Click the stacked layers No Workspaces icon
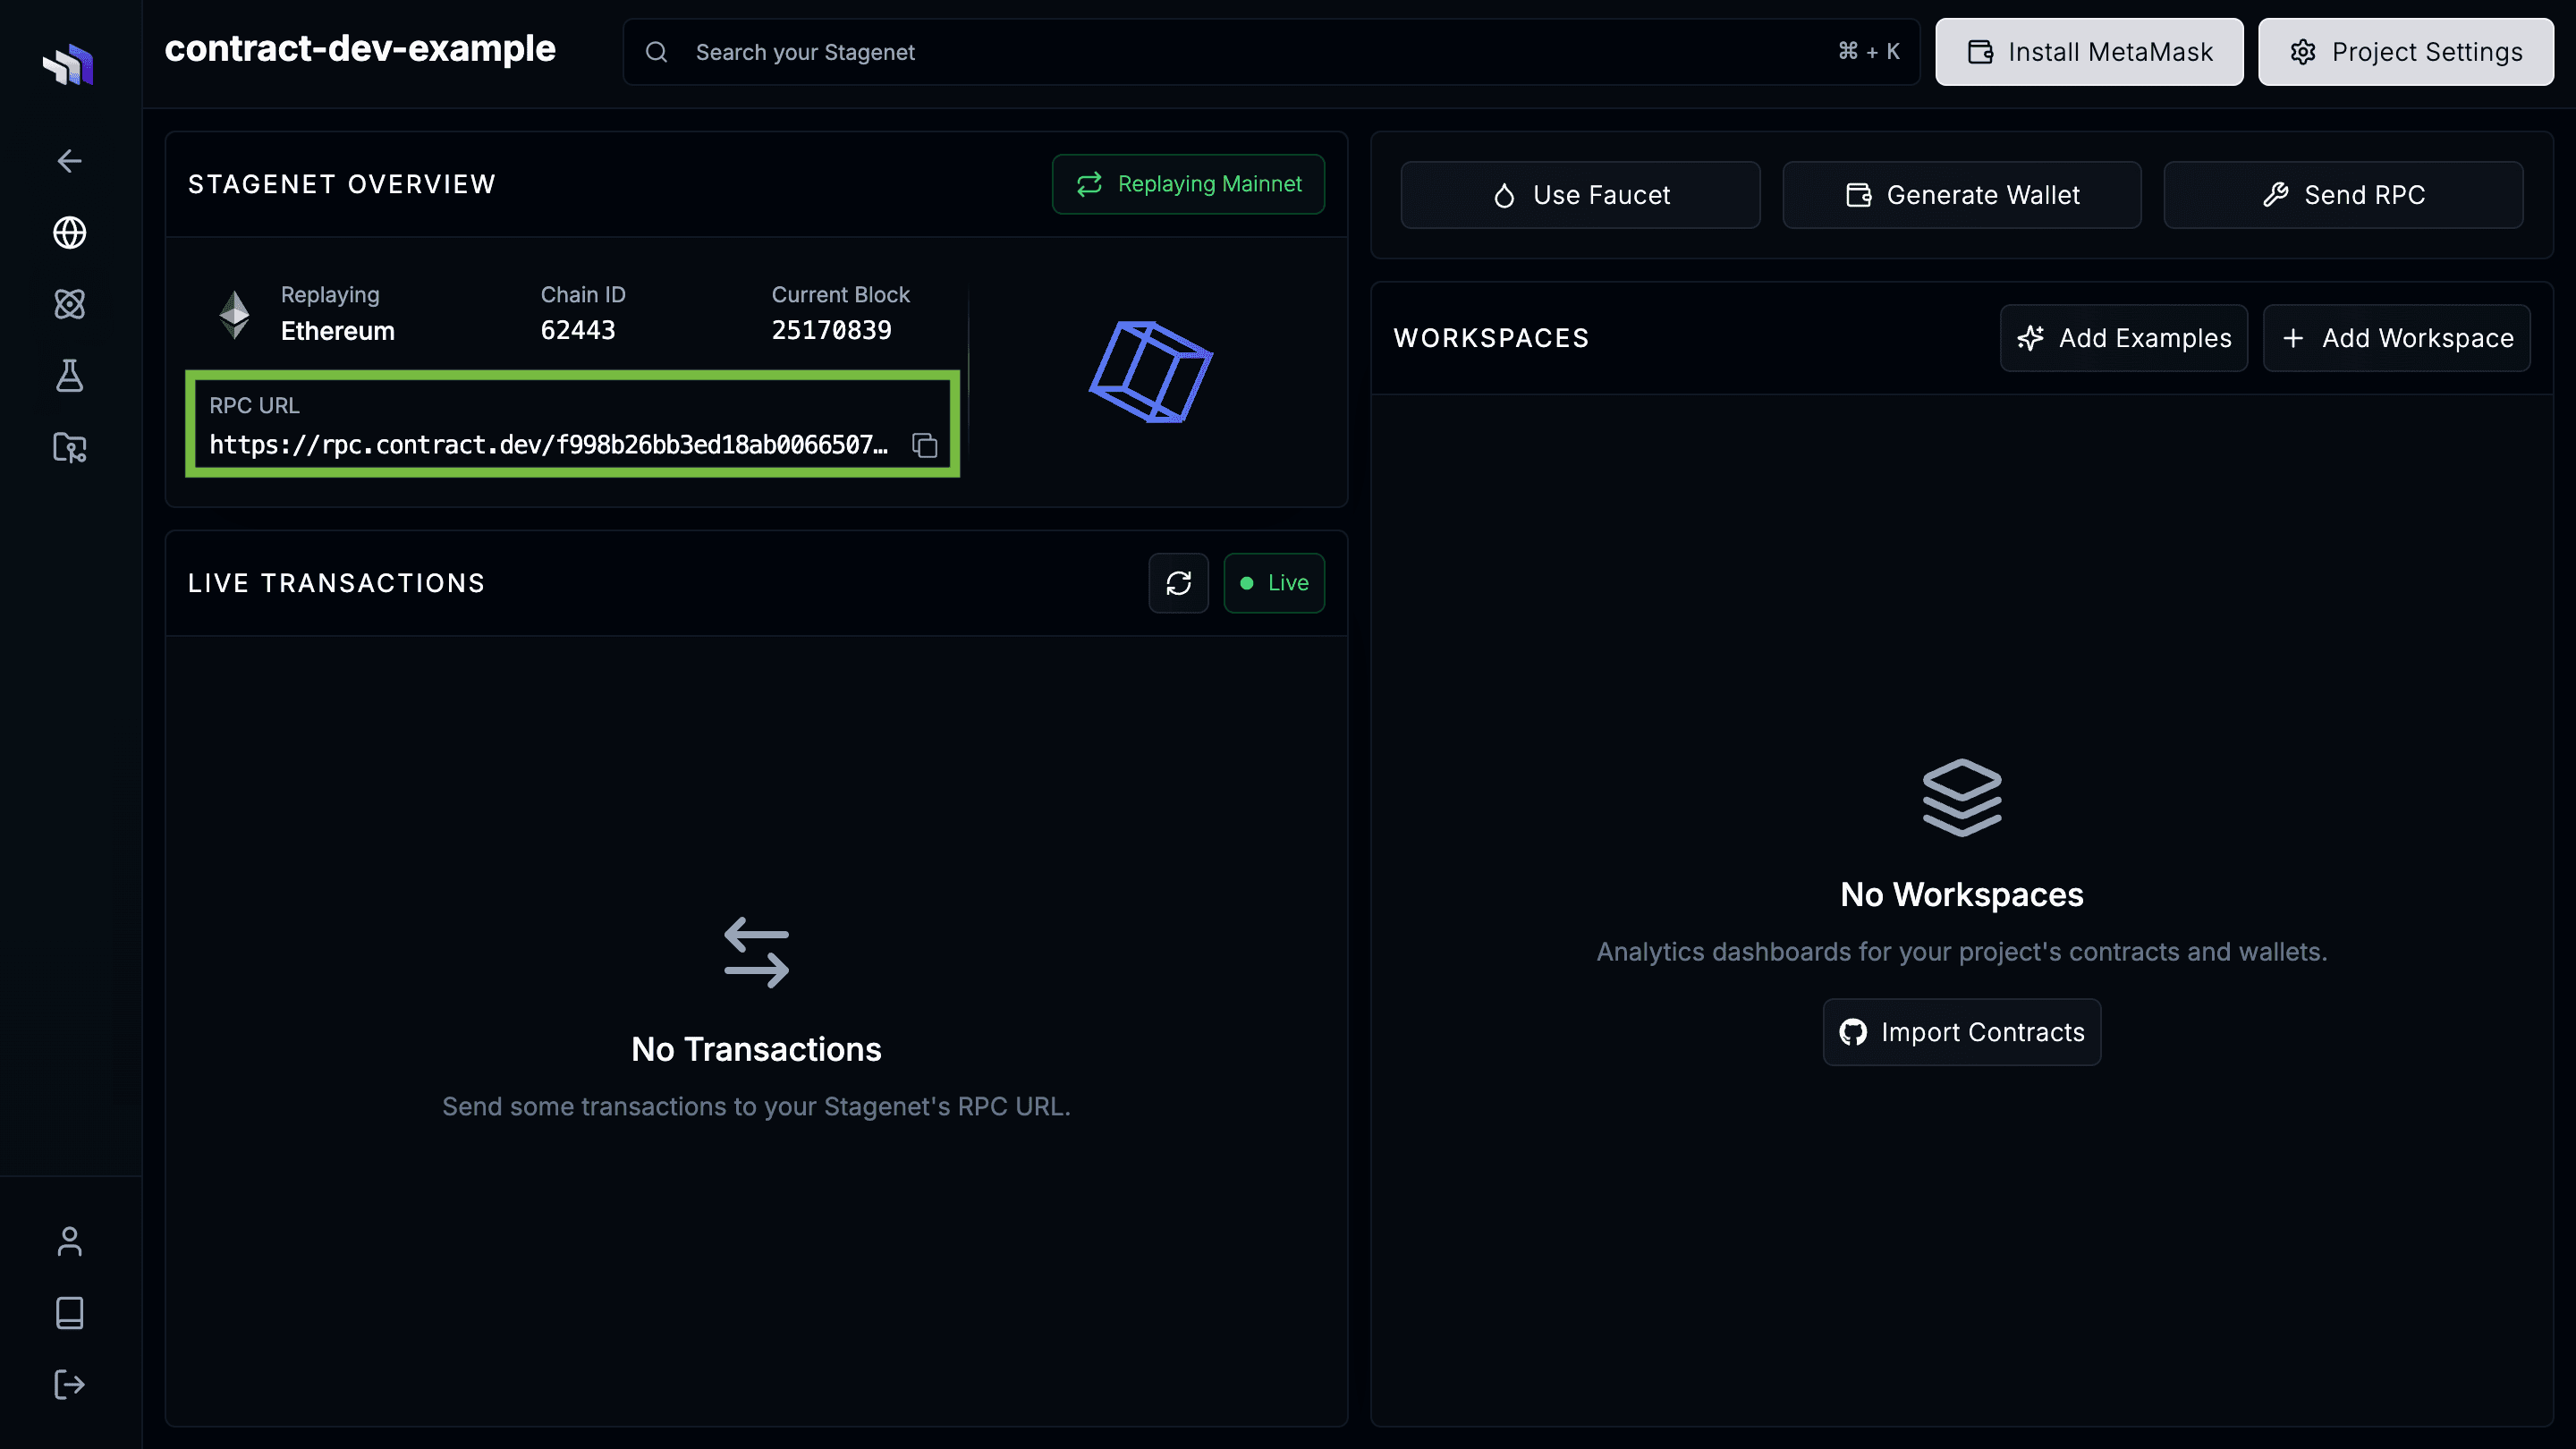 coord(1961,797)
